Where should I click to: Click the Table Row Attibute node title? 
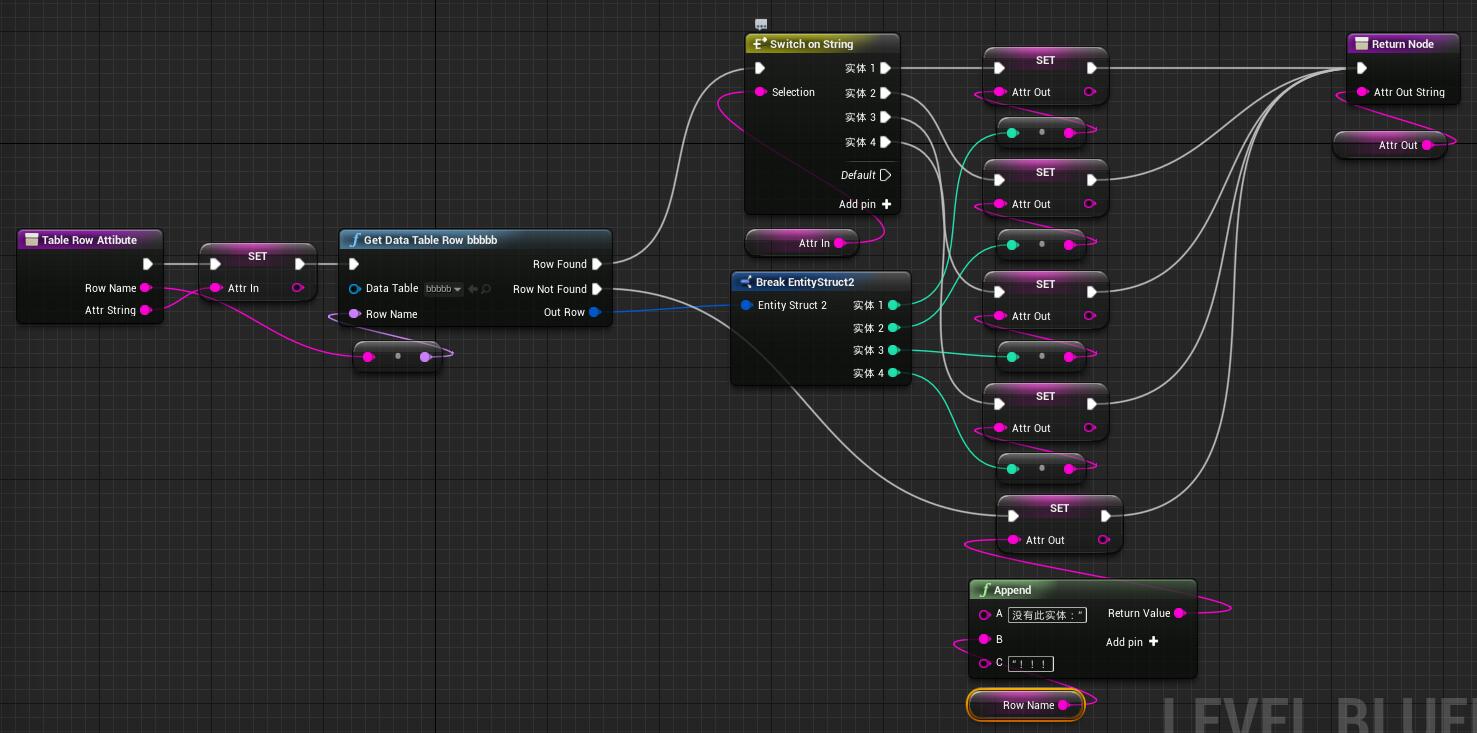(89, 240)
